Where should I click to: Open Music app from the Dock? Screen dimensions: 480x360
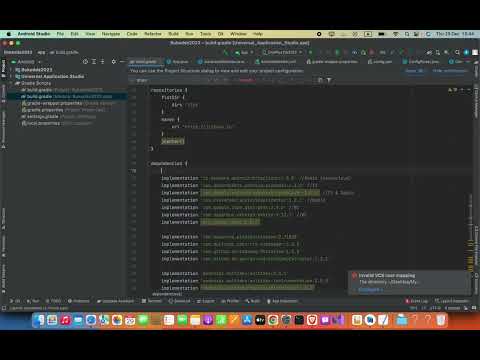coord(65,320)
